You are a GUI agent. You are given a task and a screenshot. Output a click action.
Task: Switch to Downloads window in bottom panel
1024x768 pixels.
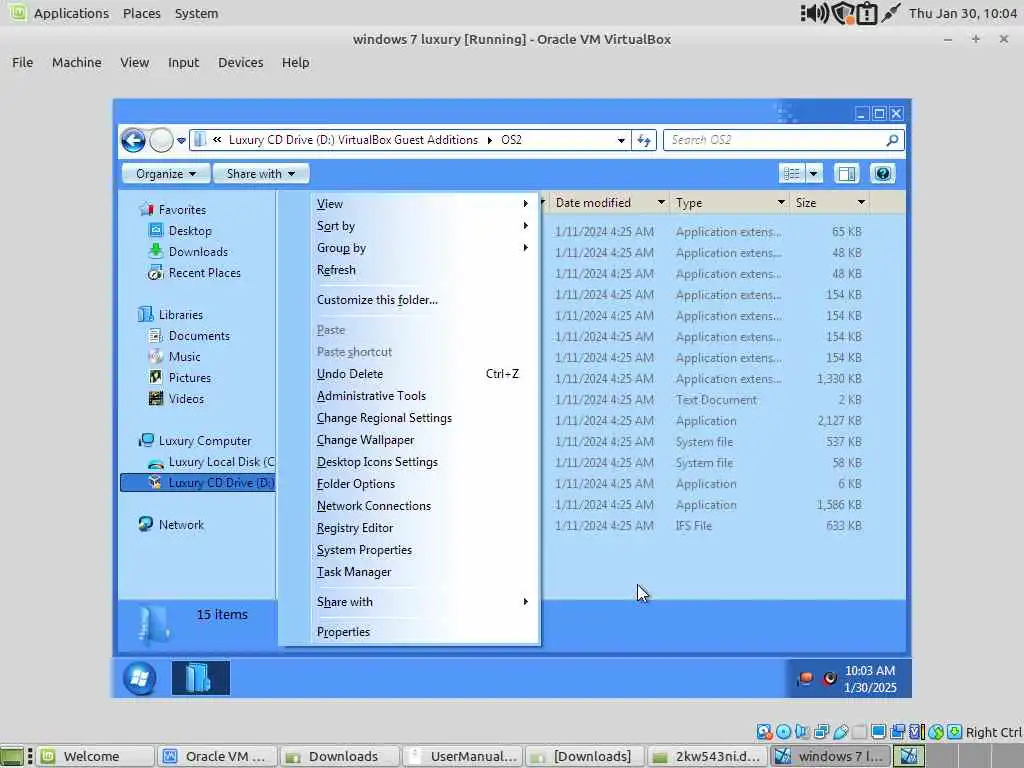(x=340, y=756)
